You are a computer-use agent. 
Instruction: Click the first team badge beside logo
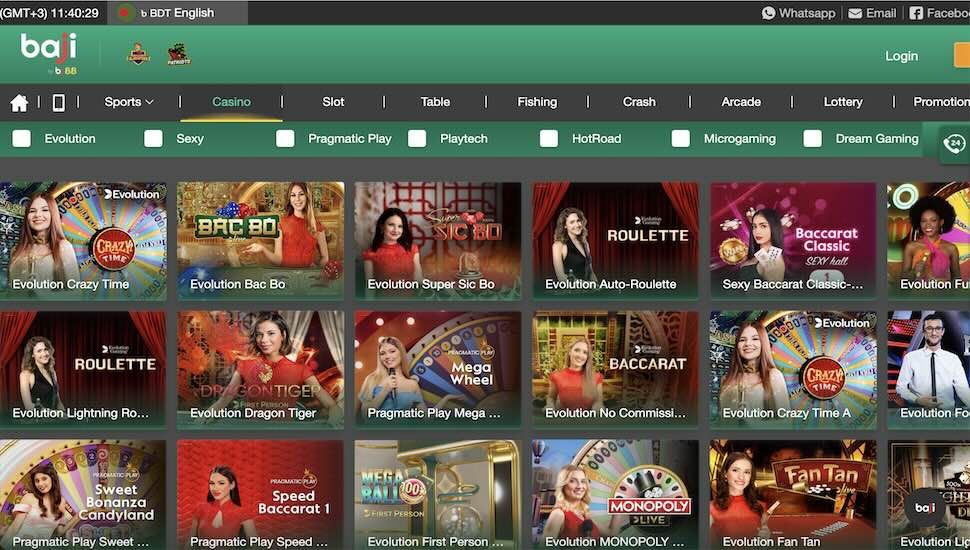coord(139,54)
